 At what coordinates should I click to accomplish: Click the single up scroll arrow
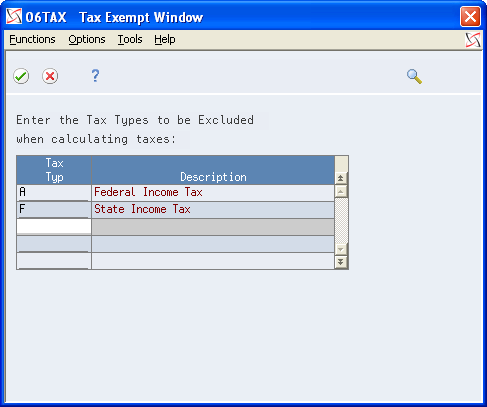pyautogui.click(x=340, y=191)
